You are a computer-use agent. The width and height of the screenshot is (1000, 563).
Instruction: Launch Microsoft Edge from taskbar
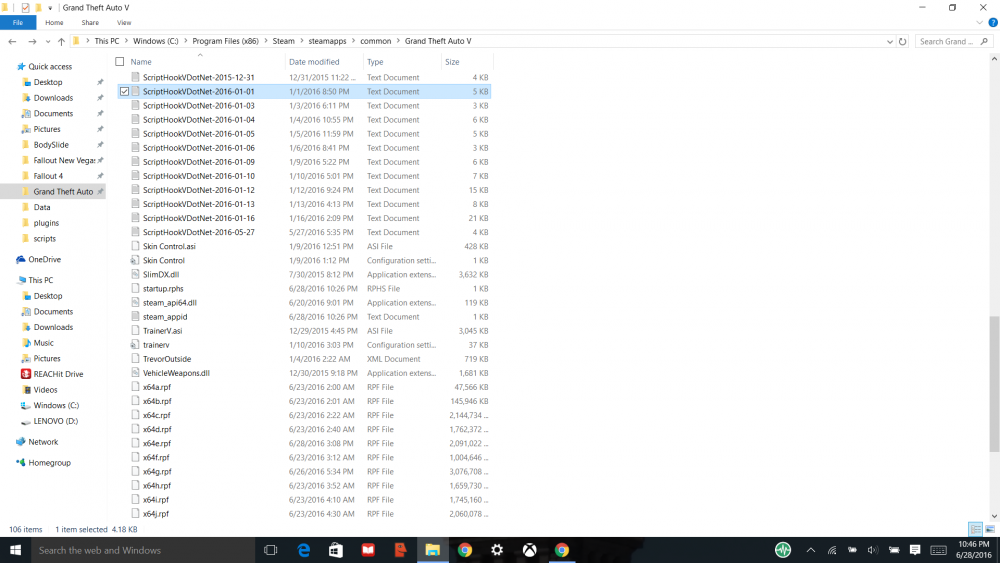pyautogui.click(x=304, y=550)
